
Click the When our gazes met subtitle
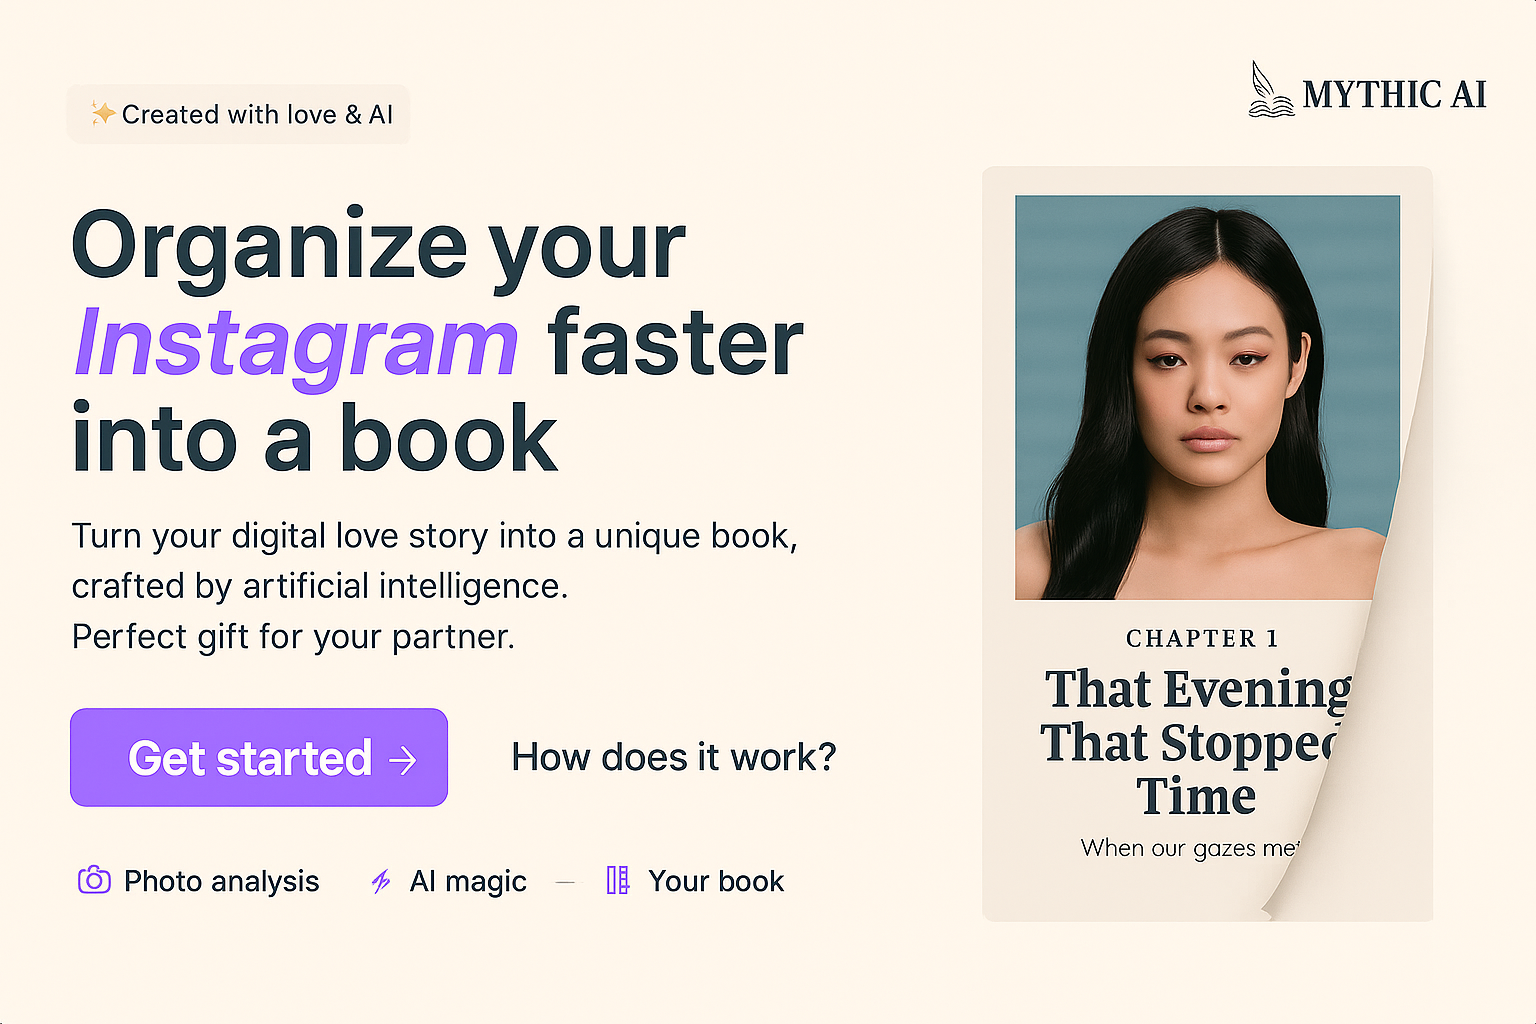pyautogui.click(x=1190, y=848)
